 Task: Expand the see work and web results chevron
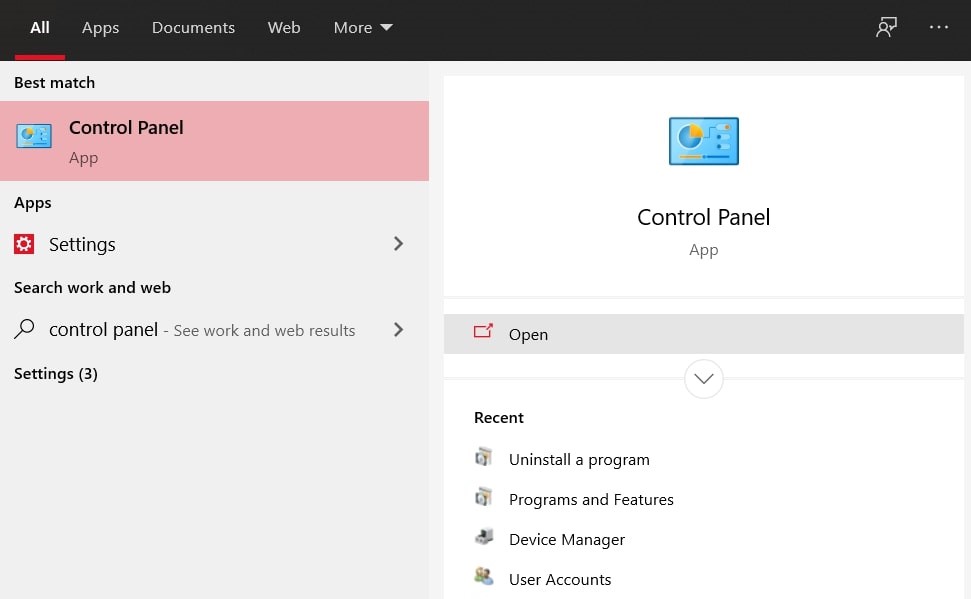[x=398, y=328]
